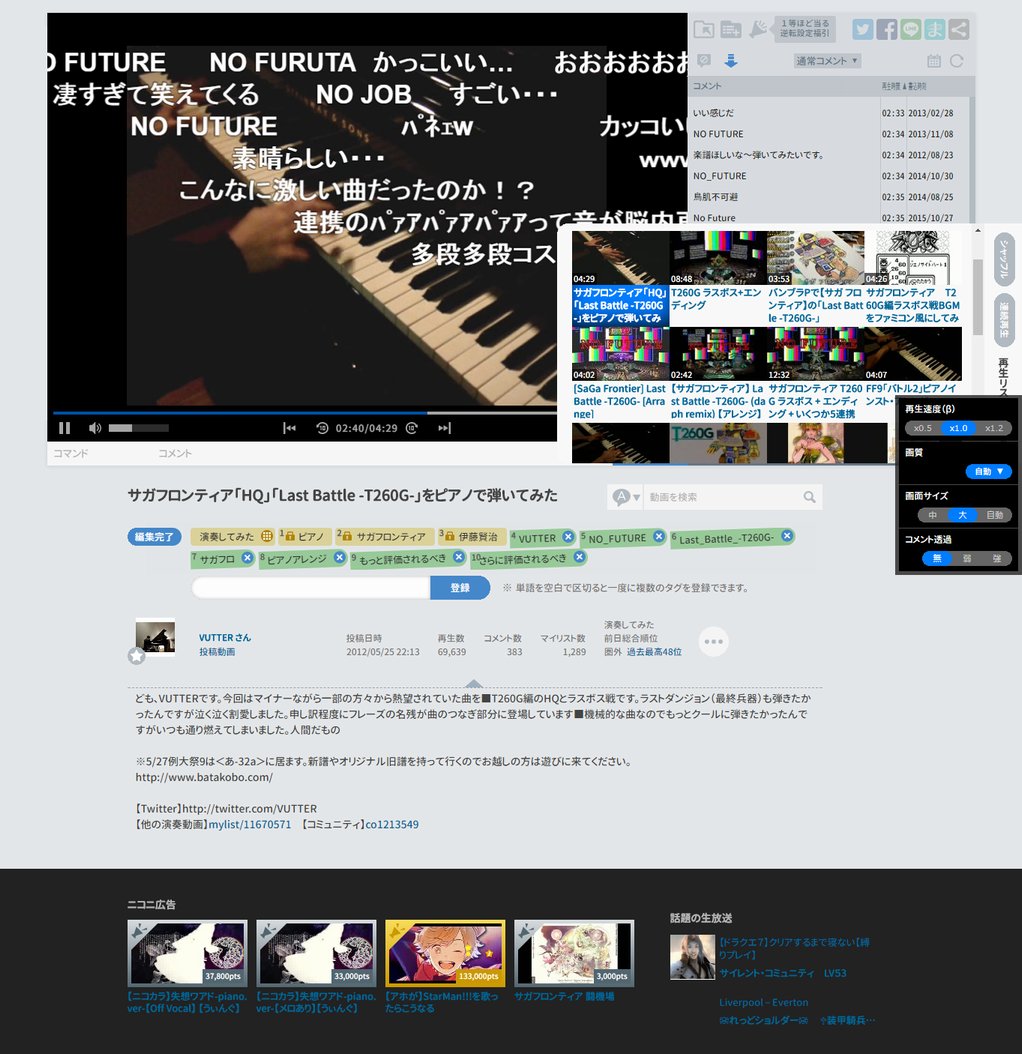Set comment transparency to 無
The image size is (1022, 1054).
[x=937, y=559]
